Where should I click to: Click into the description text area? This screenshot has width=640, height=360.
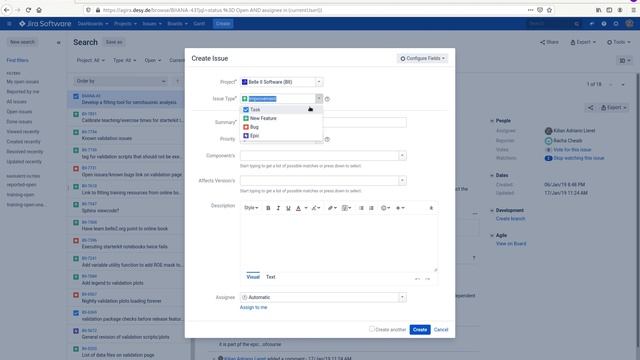tap(339, 243)
